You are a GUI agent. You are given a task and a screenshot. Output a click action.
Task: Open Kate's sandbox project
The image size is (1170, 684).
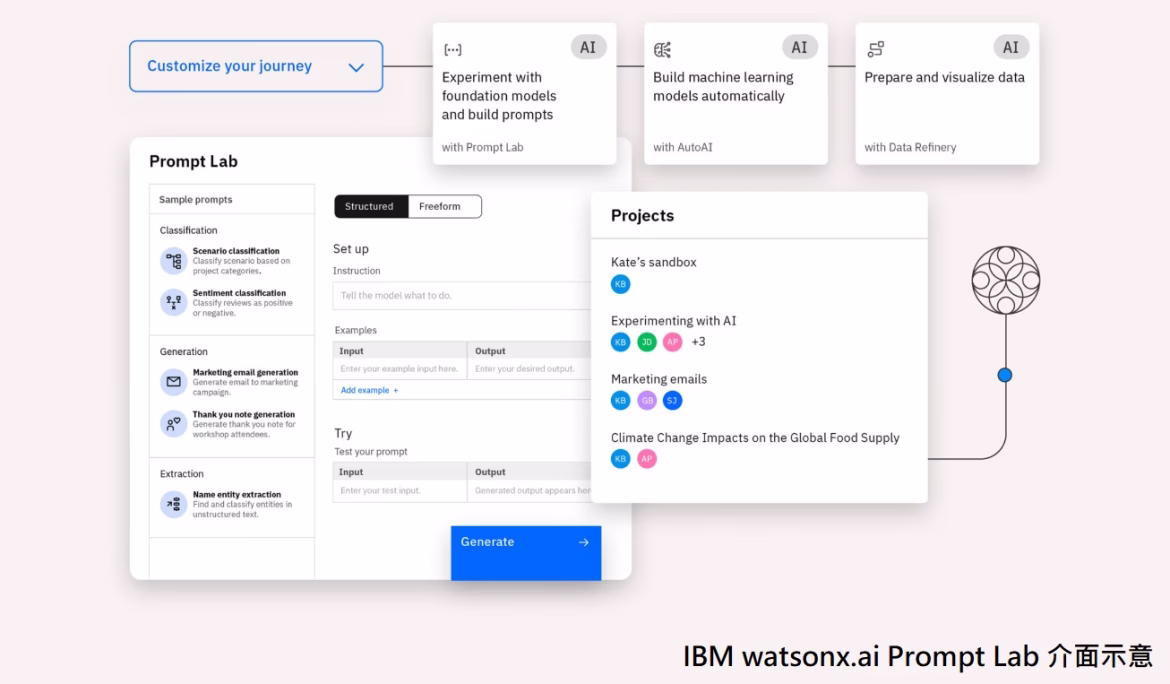pos(654,262)
